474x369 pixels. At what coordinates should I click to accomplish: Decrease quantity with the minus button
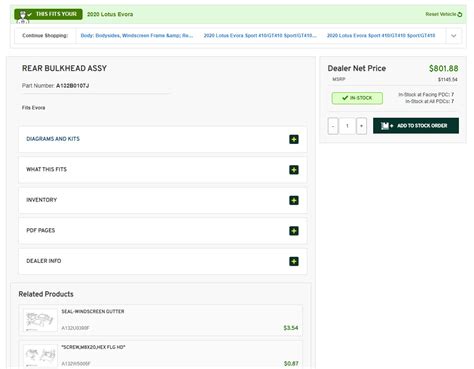tap(333, 126)
